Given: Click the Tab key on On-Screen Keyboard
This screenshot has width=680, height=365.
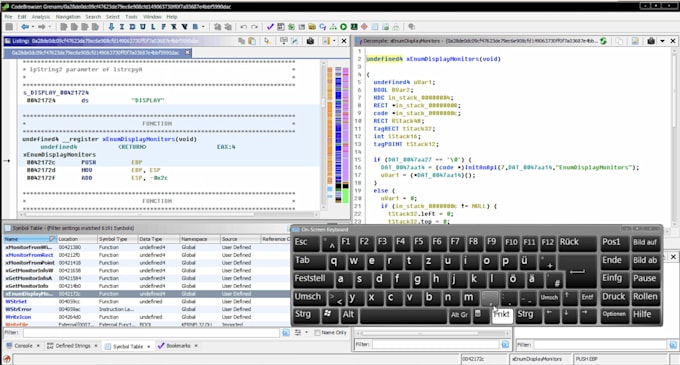Looking at the screenshot, I should (x=309, y=261).
